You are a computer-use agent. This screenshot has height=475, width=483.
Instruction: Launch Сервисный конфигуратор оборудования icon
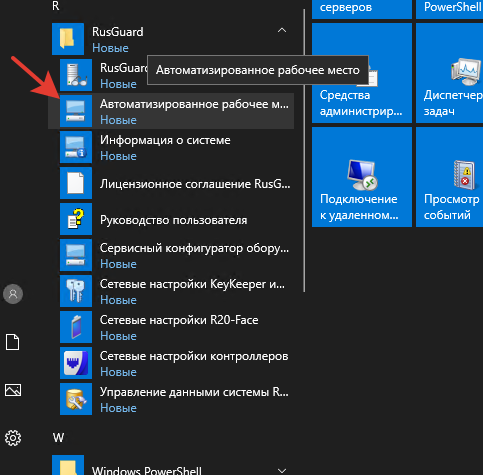[76, 255]
